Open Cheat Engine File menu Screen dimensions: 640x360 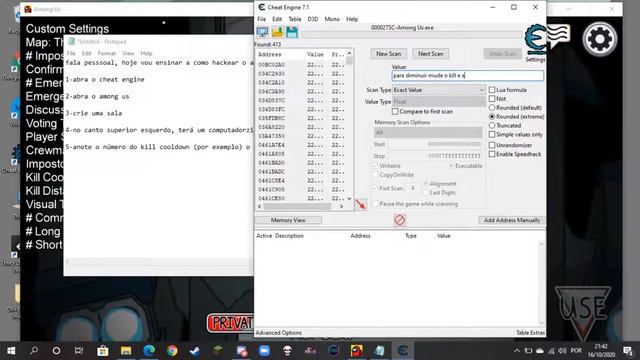(262, 19)
